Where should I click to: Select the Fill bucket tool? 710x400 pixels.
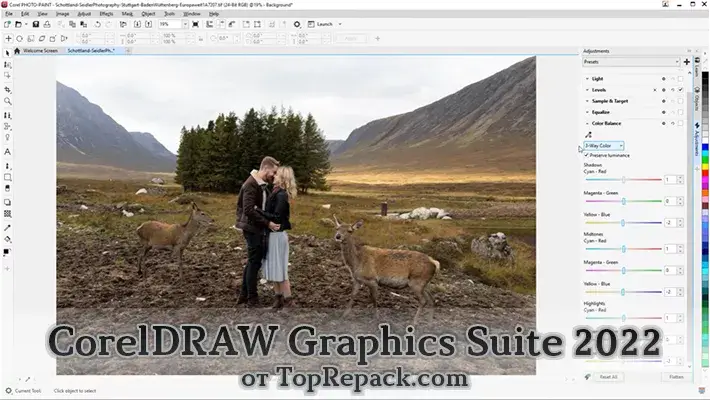coord(7,239)
